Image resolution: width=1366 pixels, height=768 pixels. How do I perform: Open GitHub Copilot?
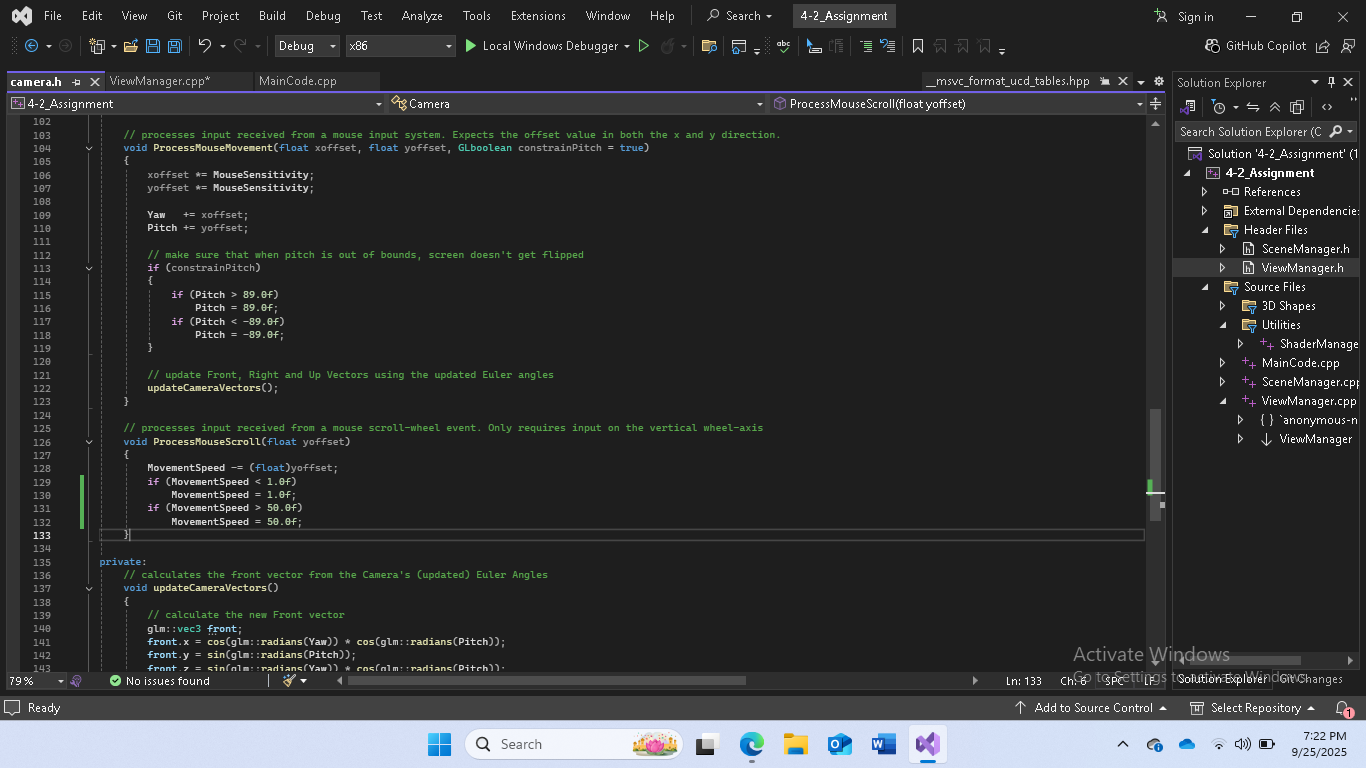1256,46
